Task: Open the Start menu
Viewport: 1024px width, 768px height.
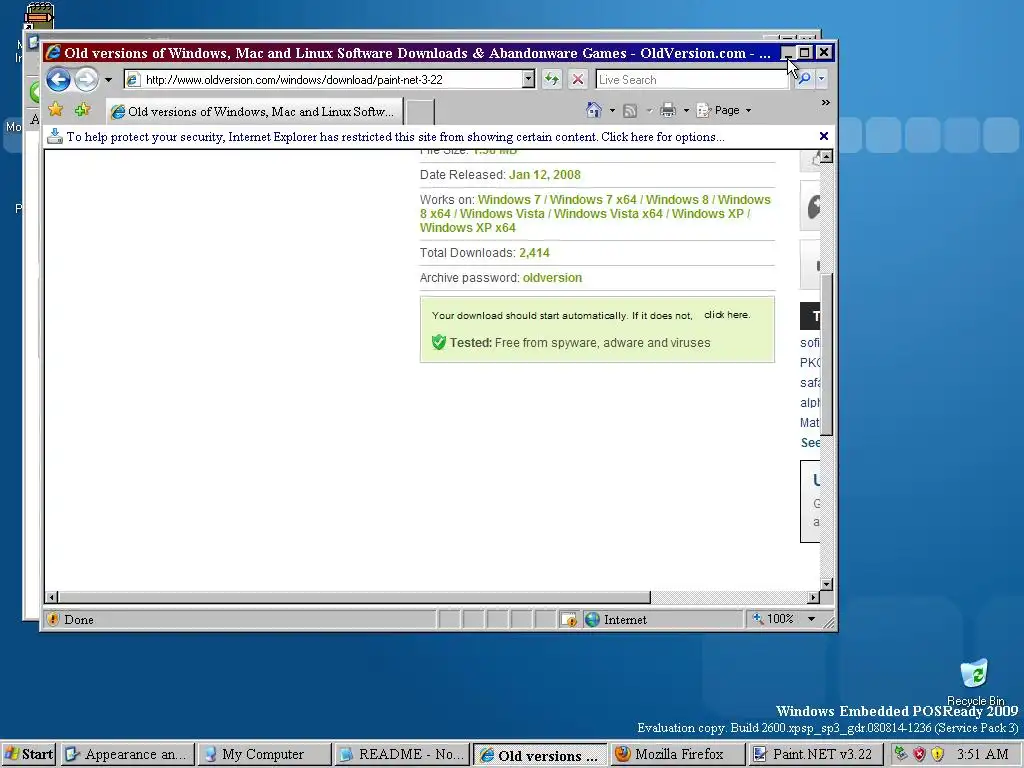Action: pyautogui.click(x=29, y=754)
